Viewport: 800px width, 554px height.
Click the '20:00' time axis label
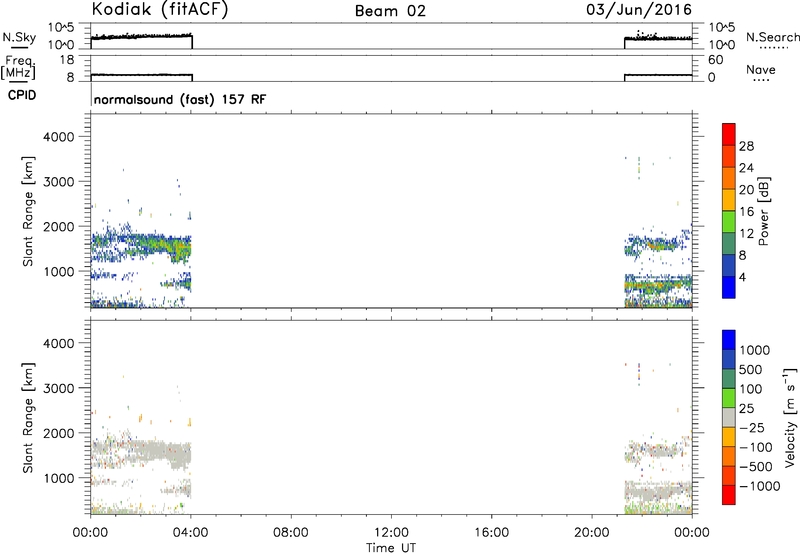click(592, 533)
